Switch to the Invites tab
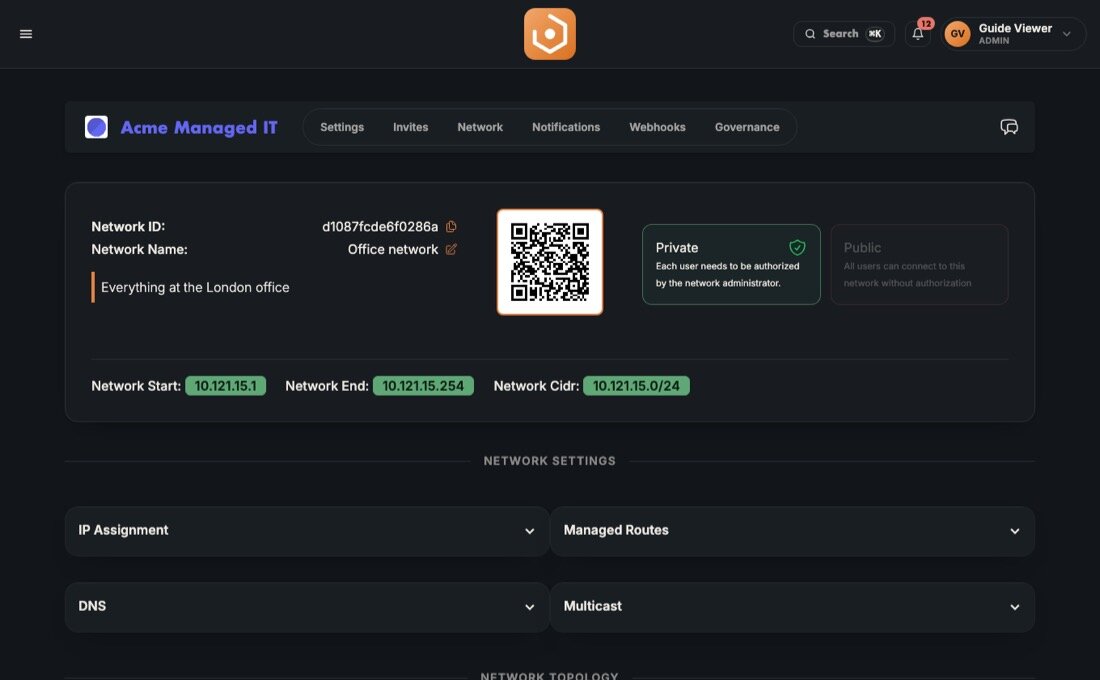The height and width of the screenshot is (680, 1100). tap(410, 127)
